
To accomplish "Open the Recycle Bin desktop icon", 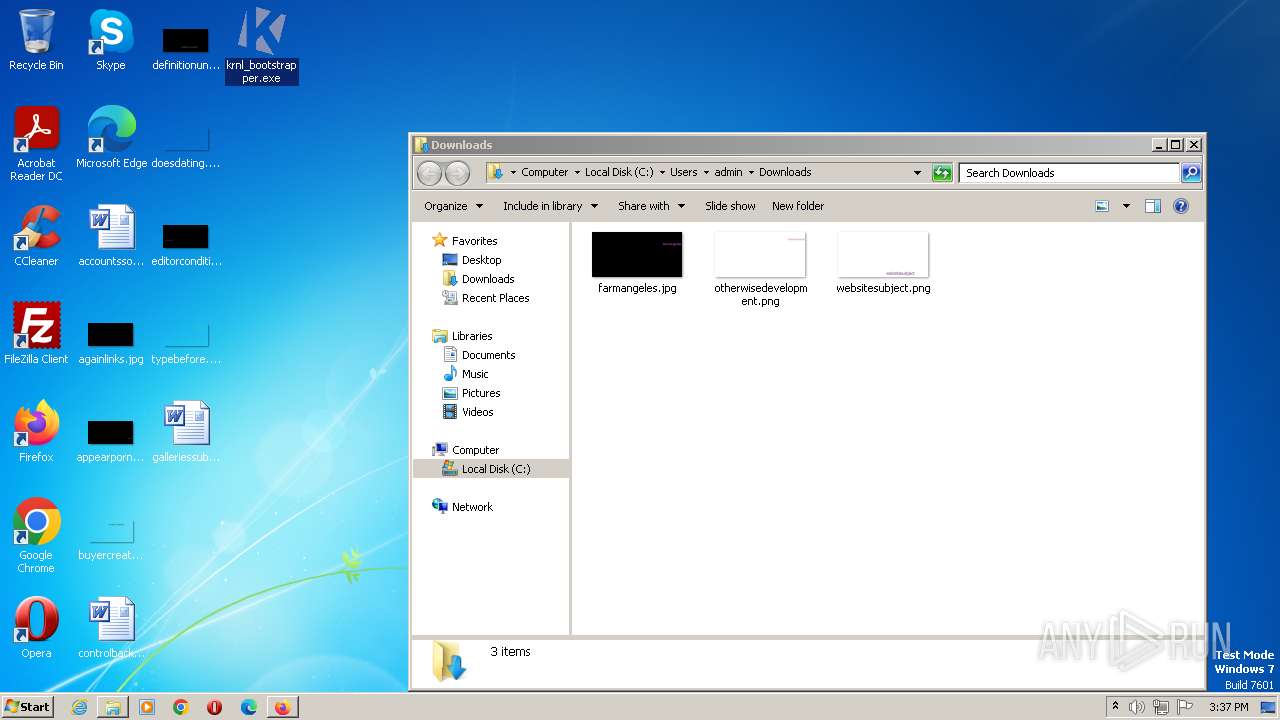I will 36,40.
